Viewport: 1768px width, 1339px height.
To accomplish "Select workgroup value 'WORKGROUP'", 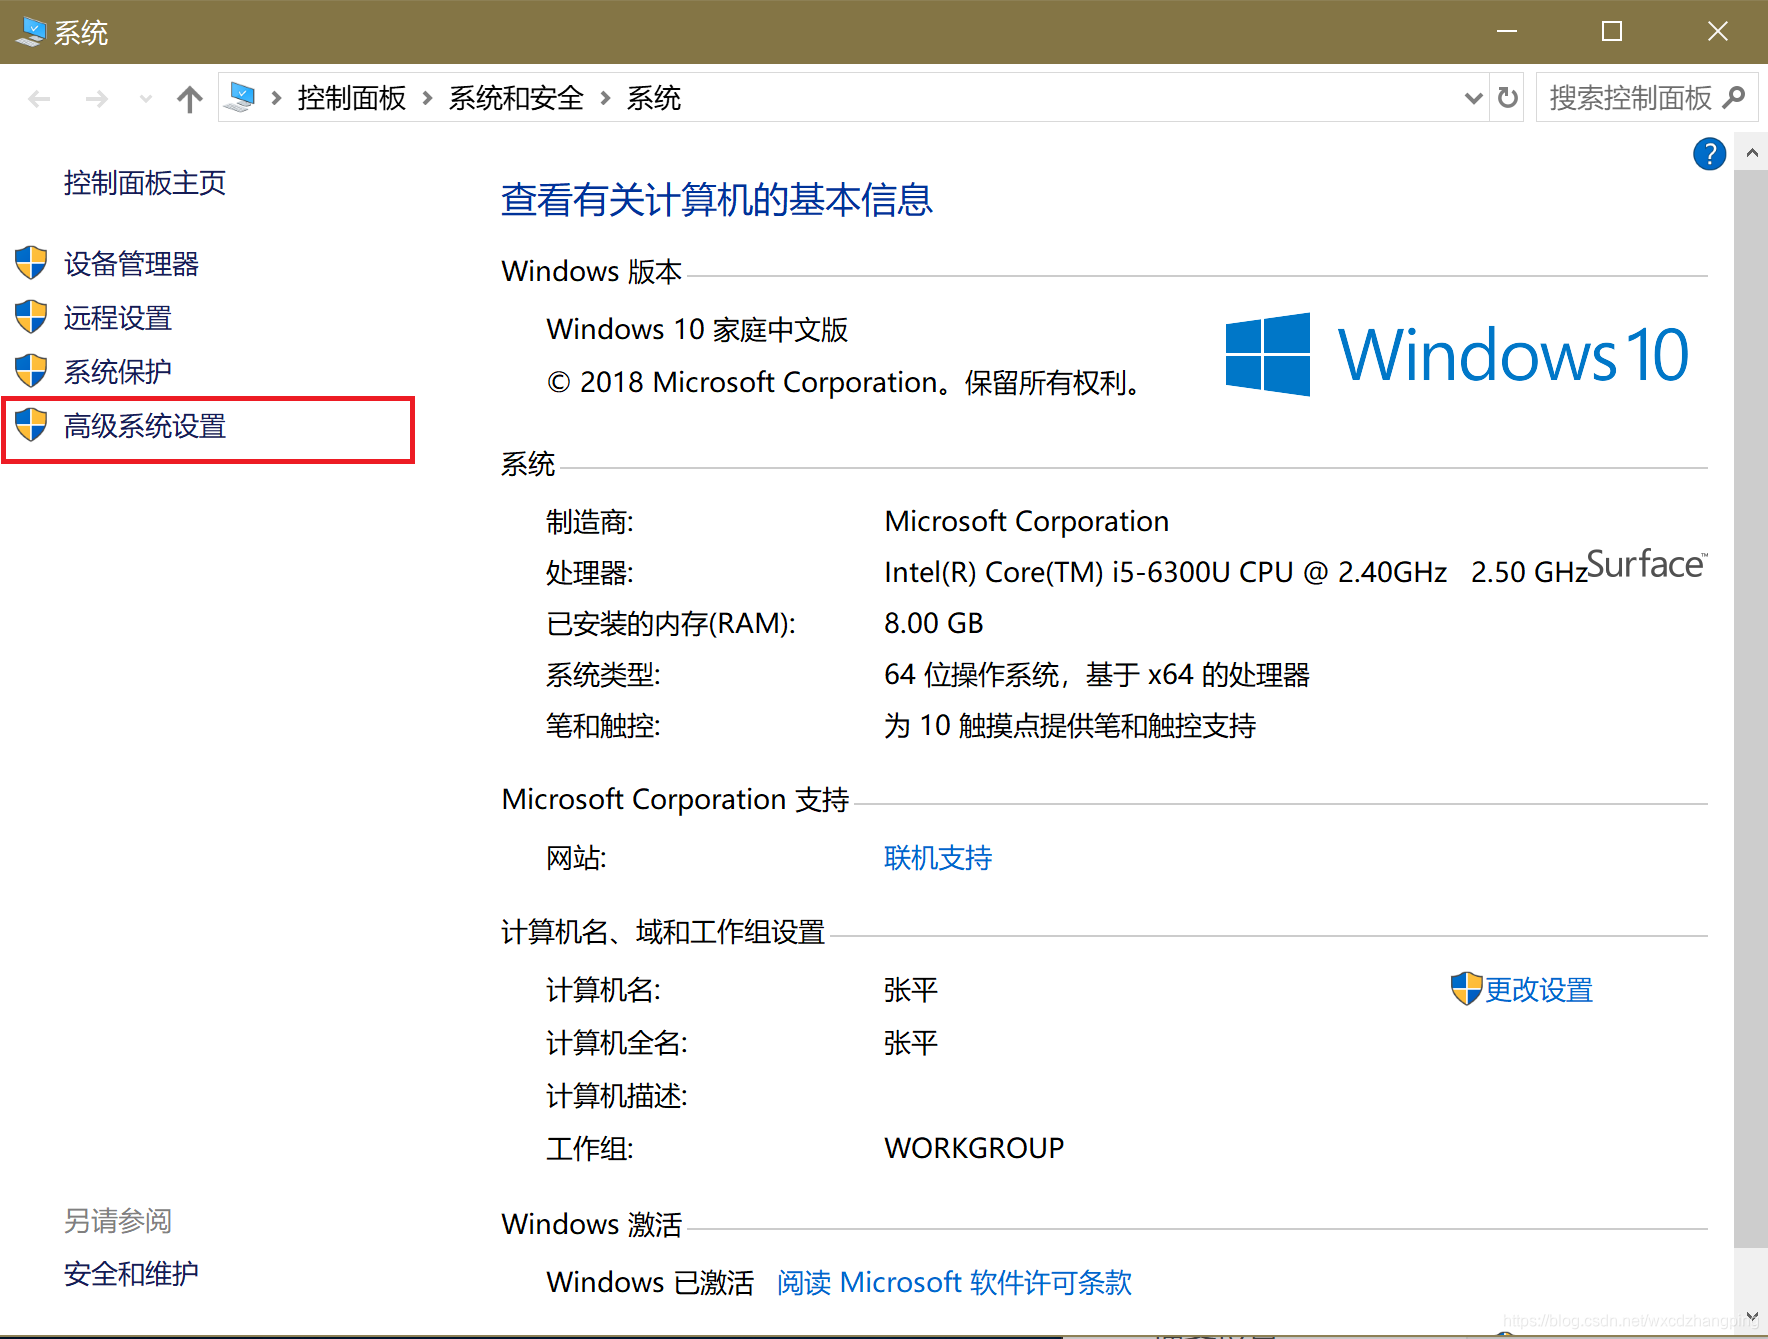I will [974, 1148].
